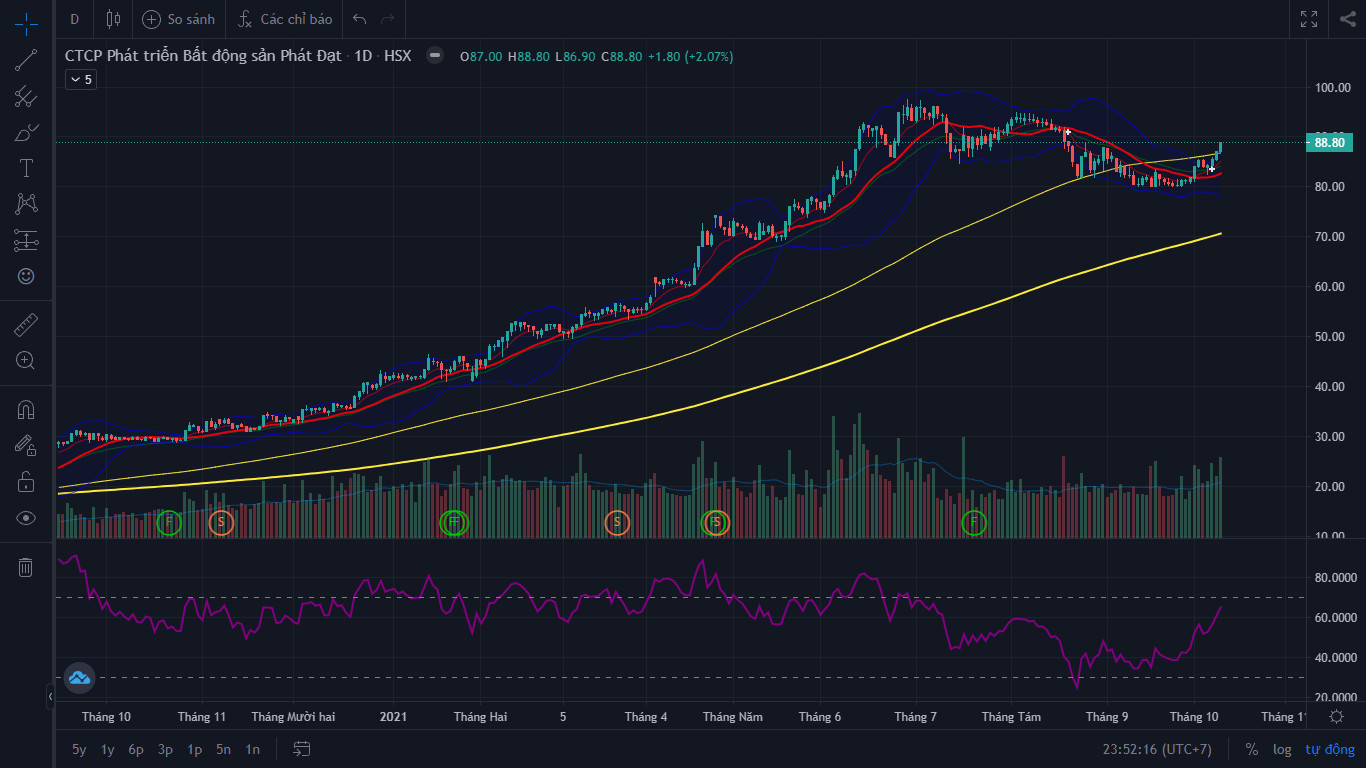
Task: Open the emoji icons tool
Action: 26,276
